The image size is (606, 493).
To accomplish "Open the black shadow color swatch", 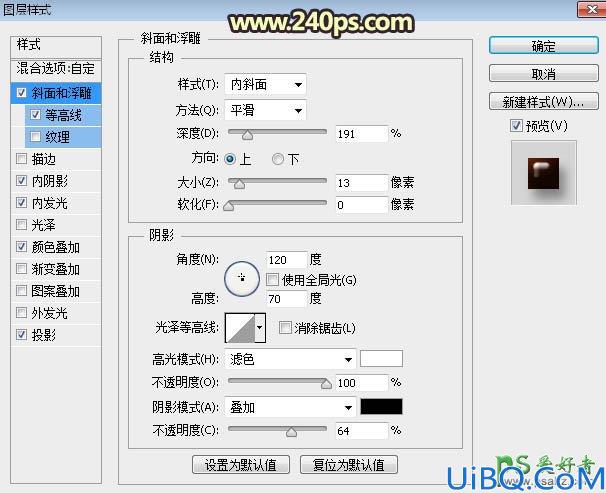I will tap(381, 406).
